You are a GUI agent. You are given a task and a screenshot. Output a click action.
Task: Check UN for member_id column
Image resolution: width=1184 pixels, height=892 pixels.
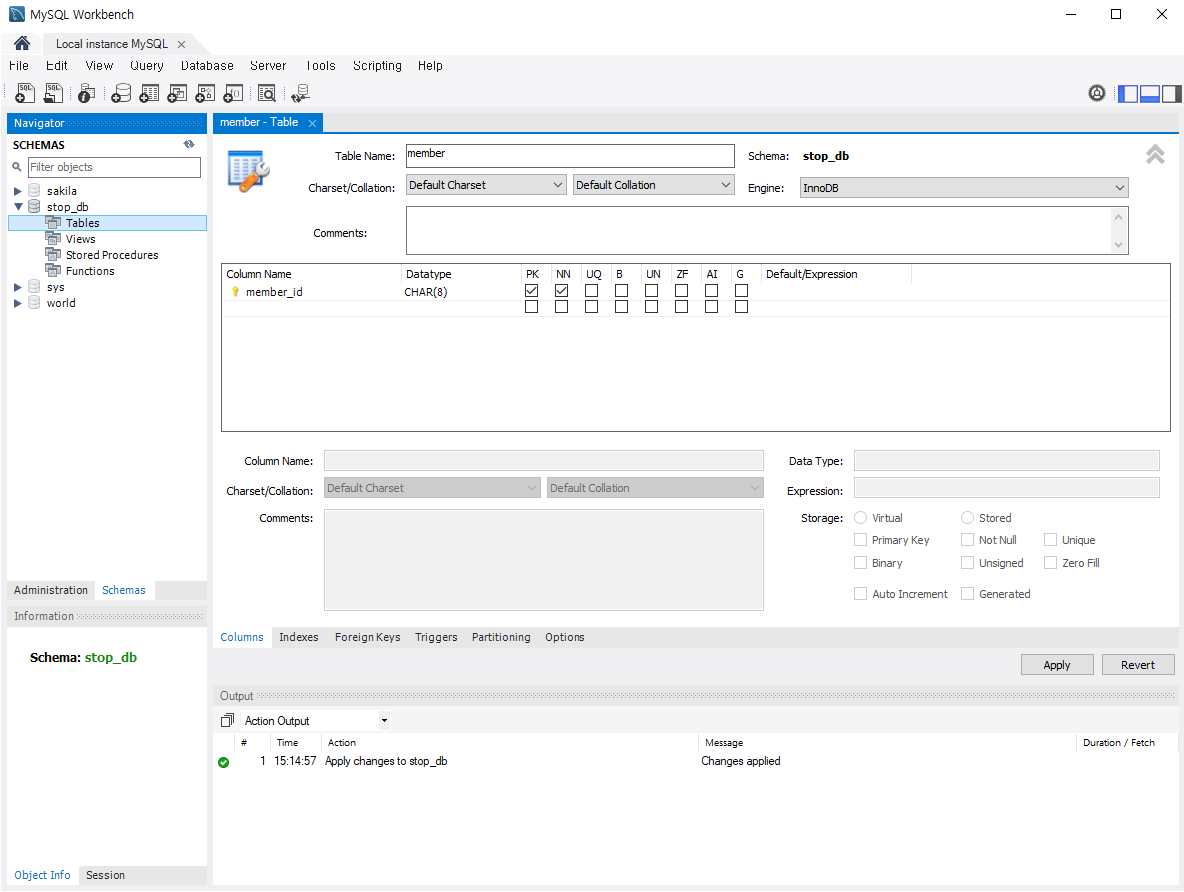click(x=652, y=291)
